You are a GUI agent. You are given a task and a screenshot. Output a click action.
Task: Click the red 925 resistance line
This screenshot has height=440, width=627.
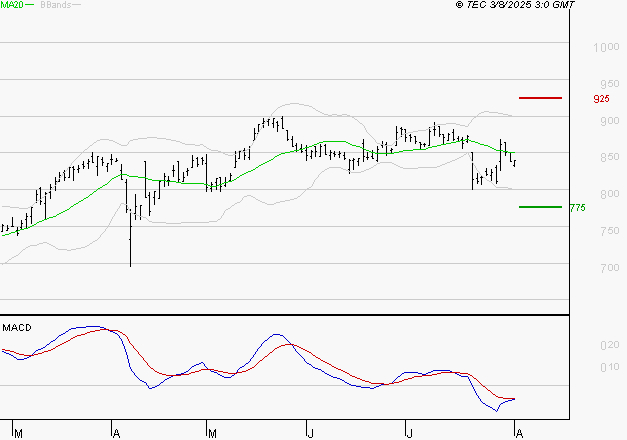pyautogui.click(x=540, y=98)
